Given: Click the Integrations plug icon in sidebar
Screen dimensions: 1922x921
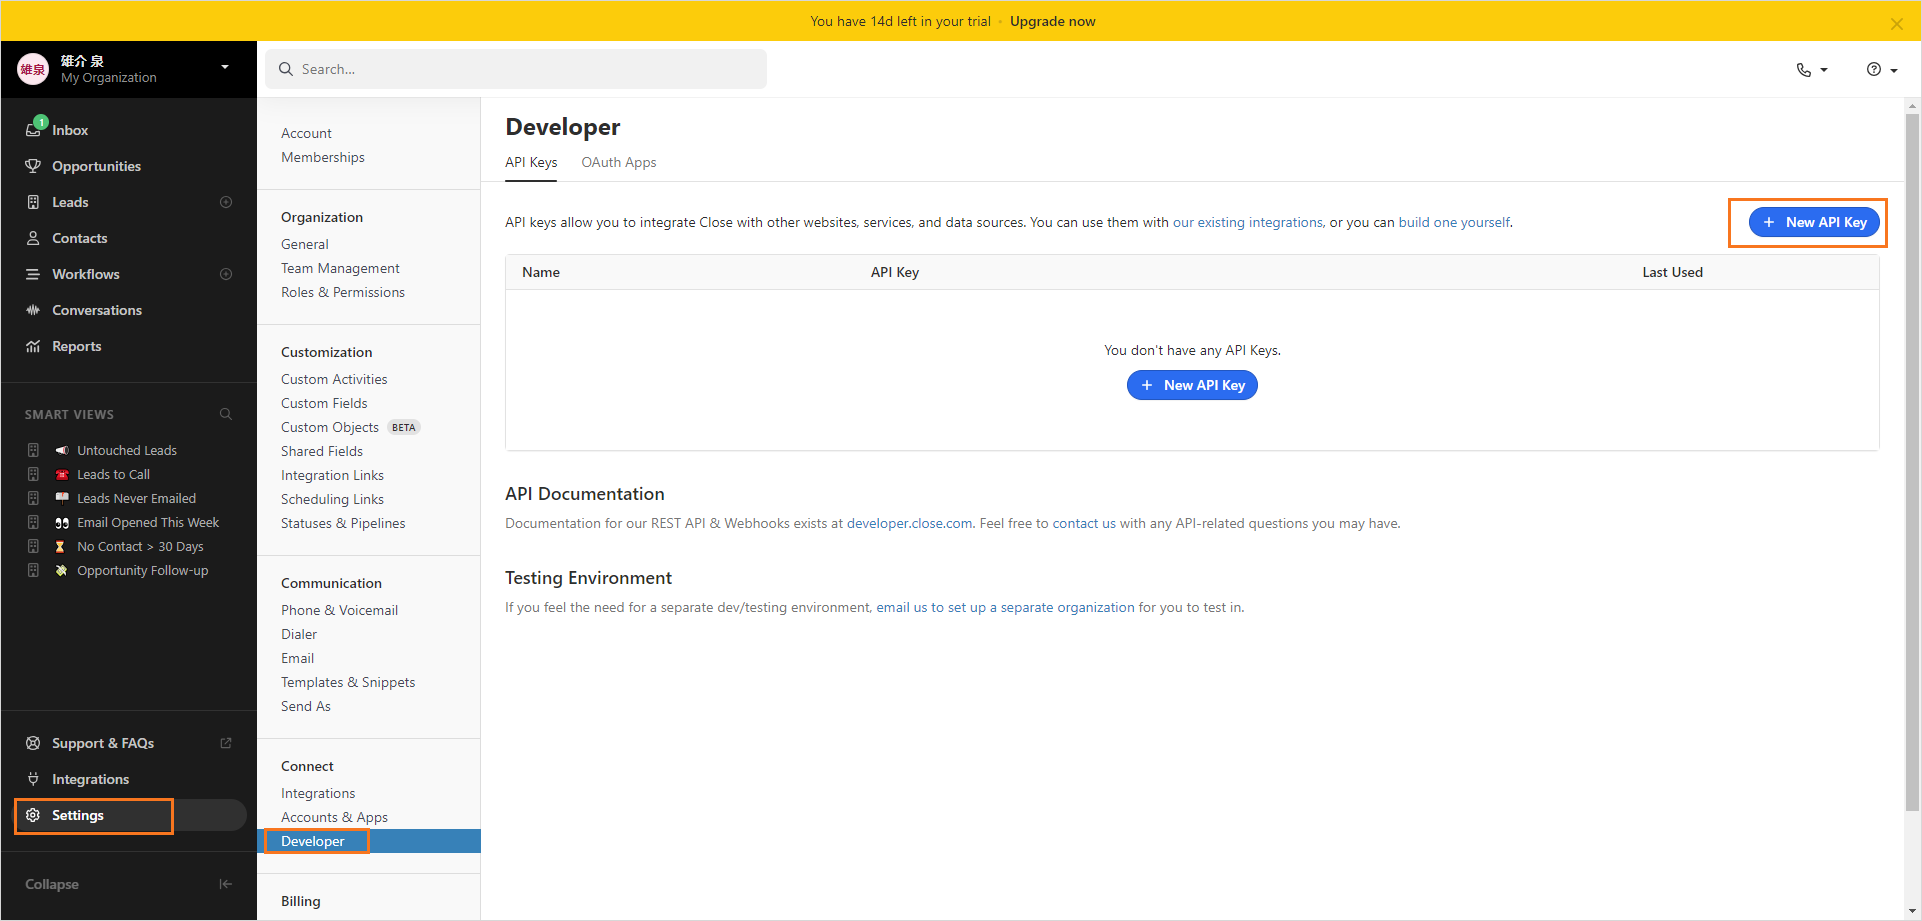Looking at the screenshot, I should [33, 779].
